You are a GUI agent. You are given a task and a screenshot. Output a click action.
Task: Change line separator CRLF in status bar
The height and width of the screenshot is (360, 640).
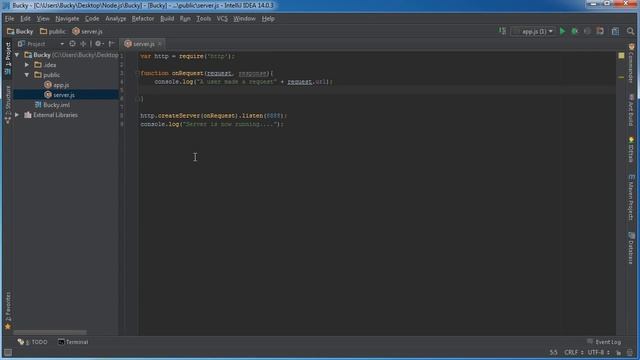[x=573, y=353]
